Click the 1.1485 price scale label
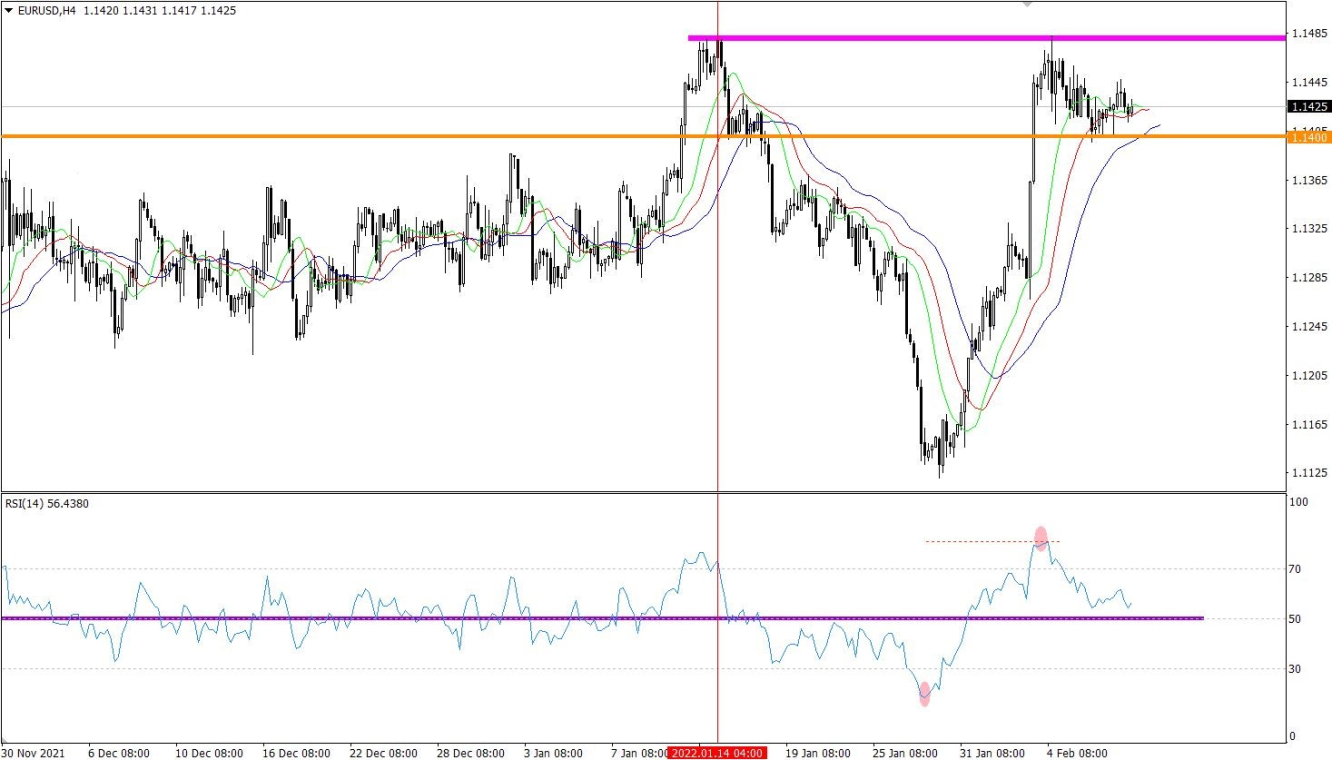Viewport: 1332px width, 760px height. [x=1309, y=33]
